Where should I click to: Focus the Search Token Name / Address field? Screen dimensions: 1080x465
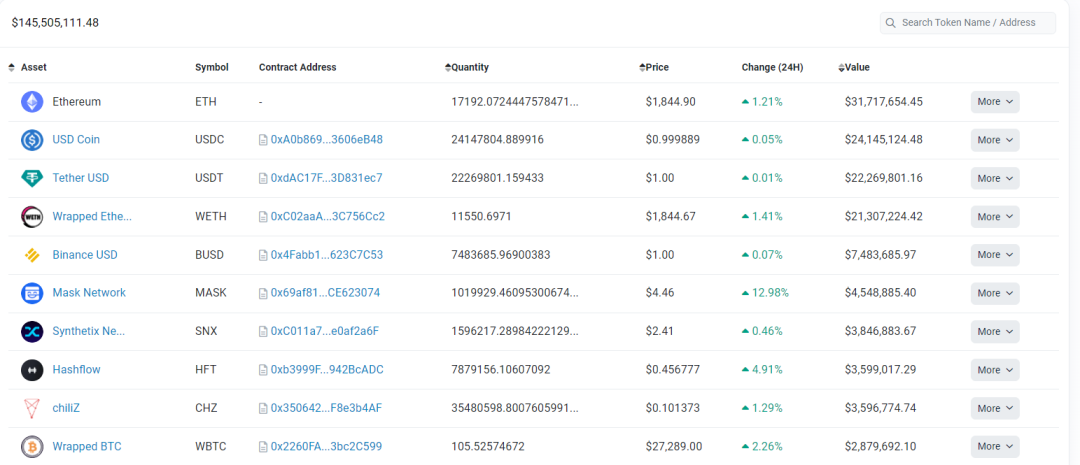968,23
